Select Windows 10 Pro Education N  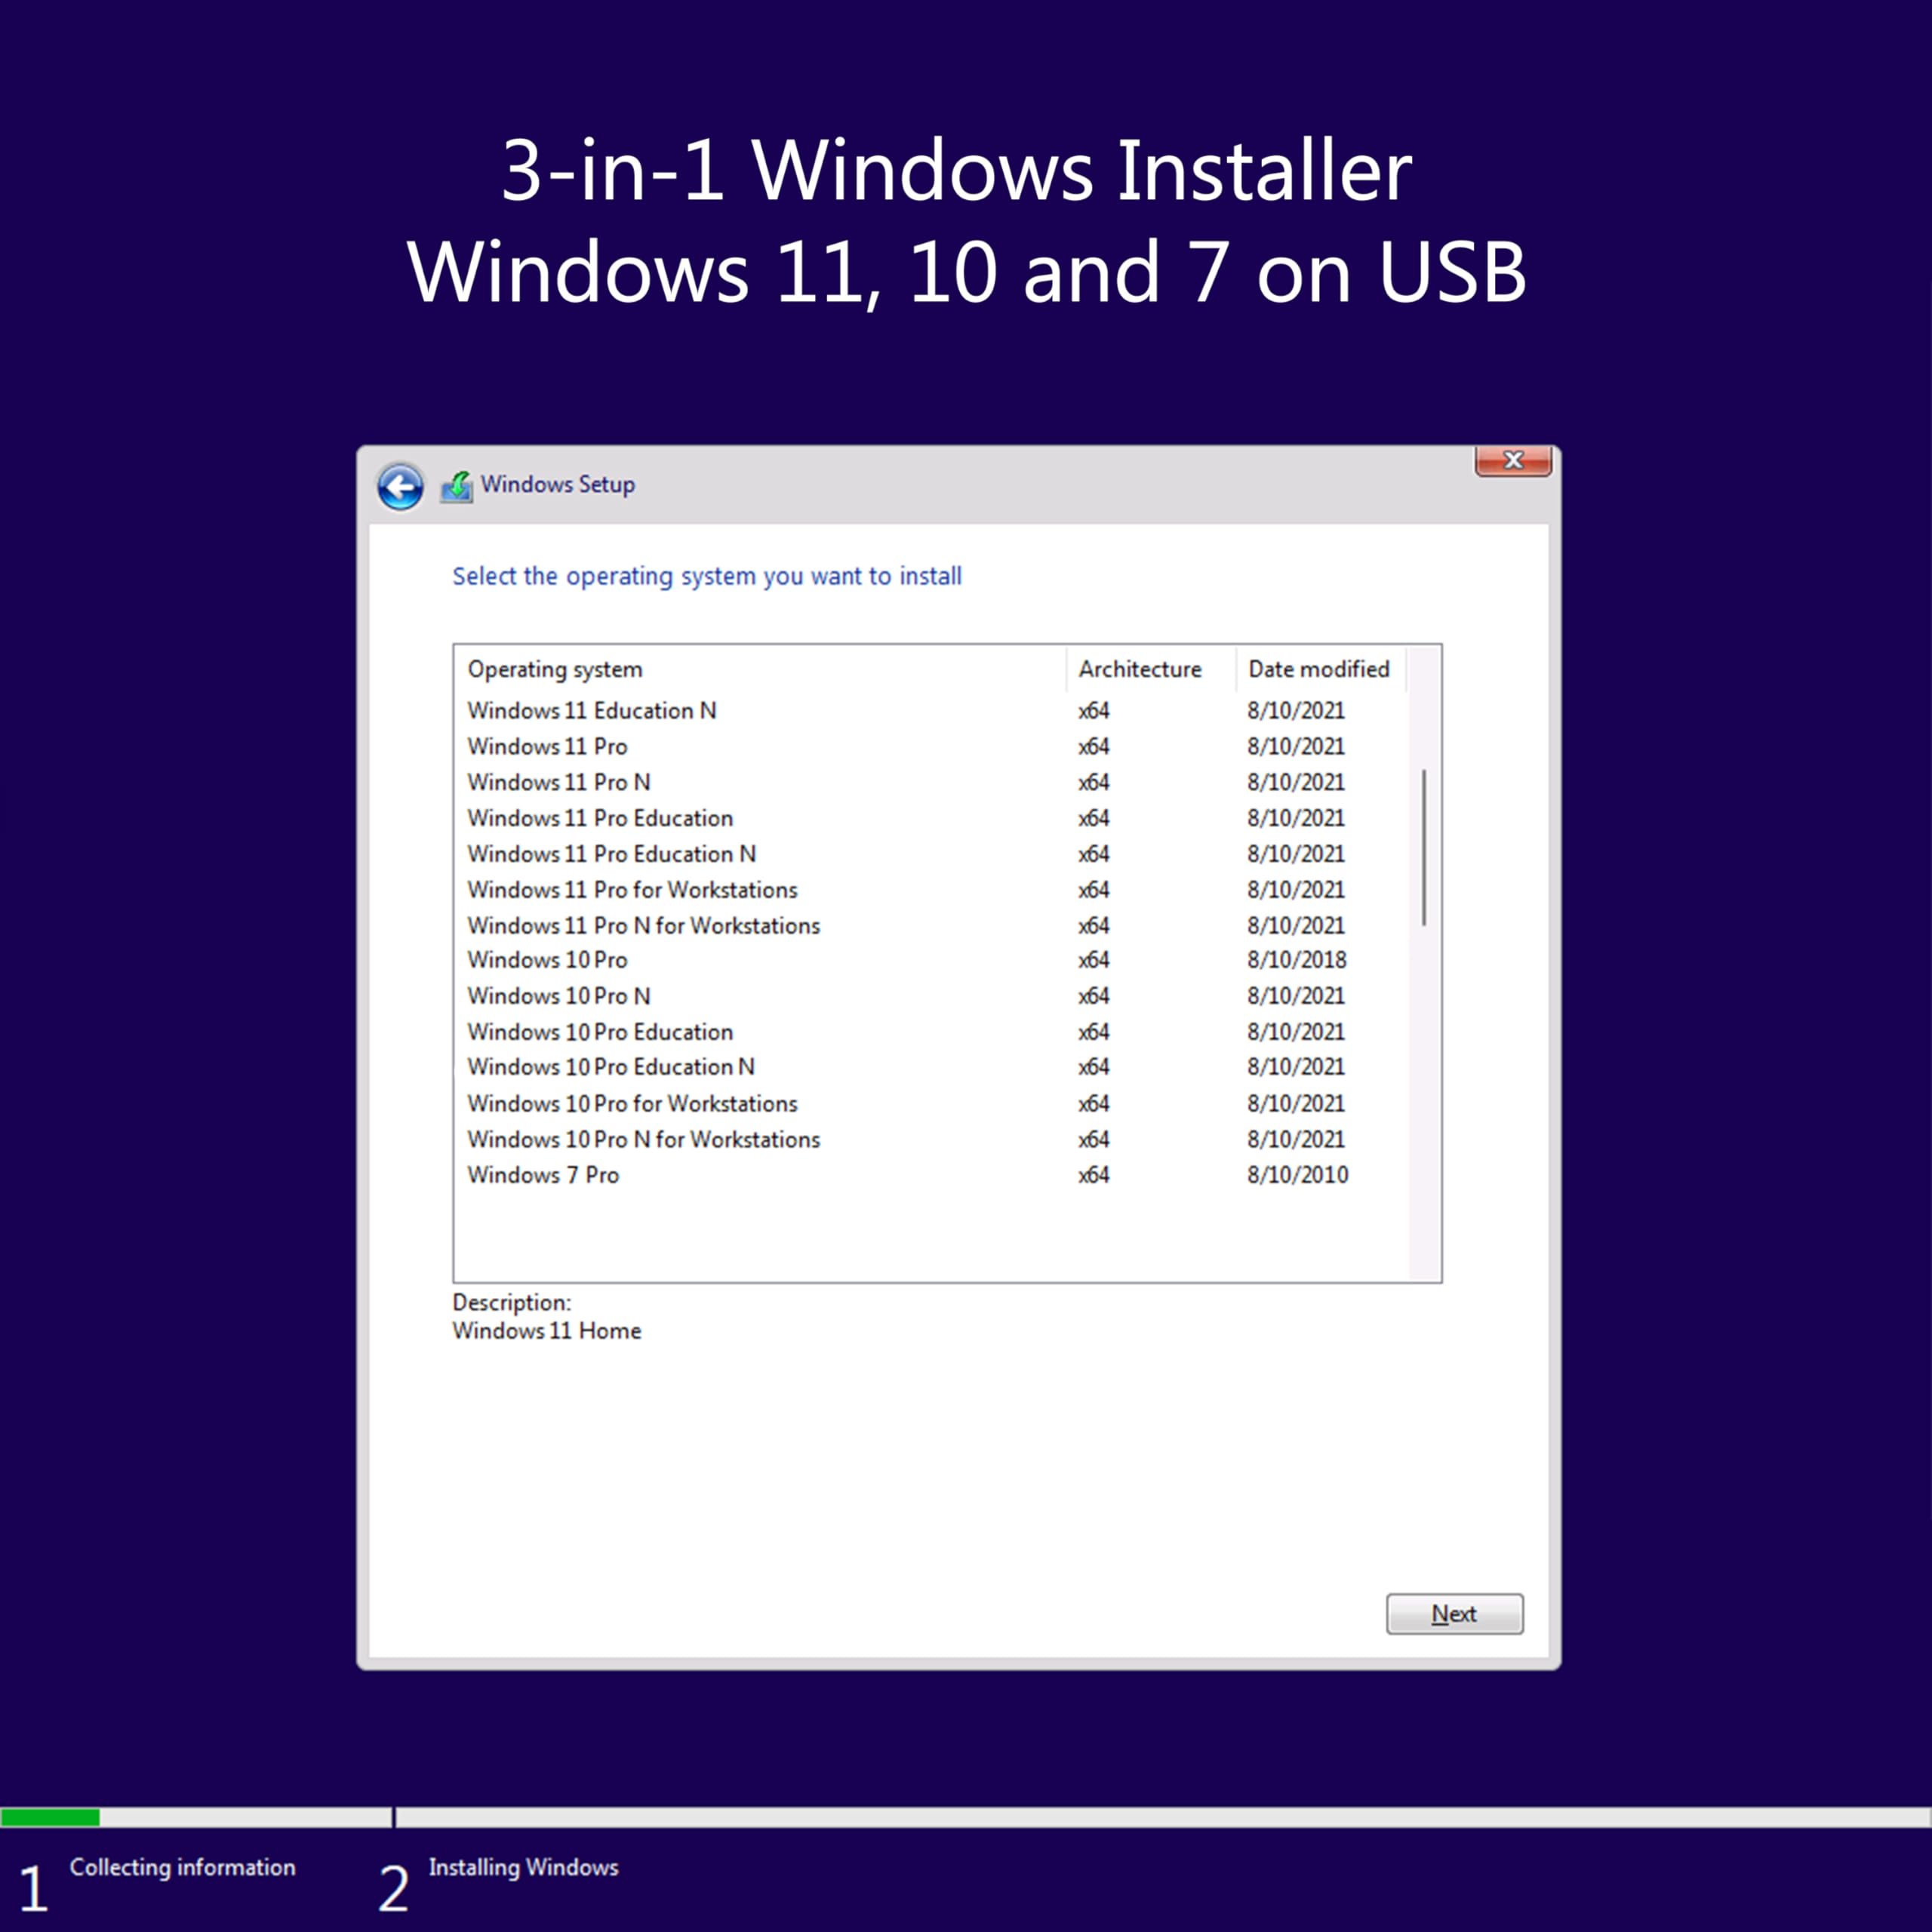click(611, 1067)
